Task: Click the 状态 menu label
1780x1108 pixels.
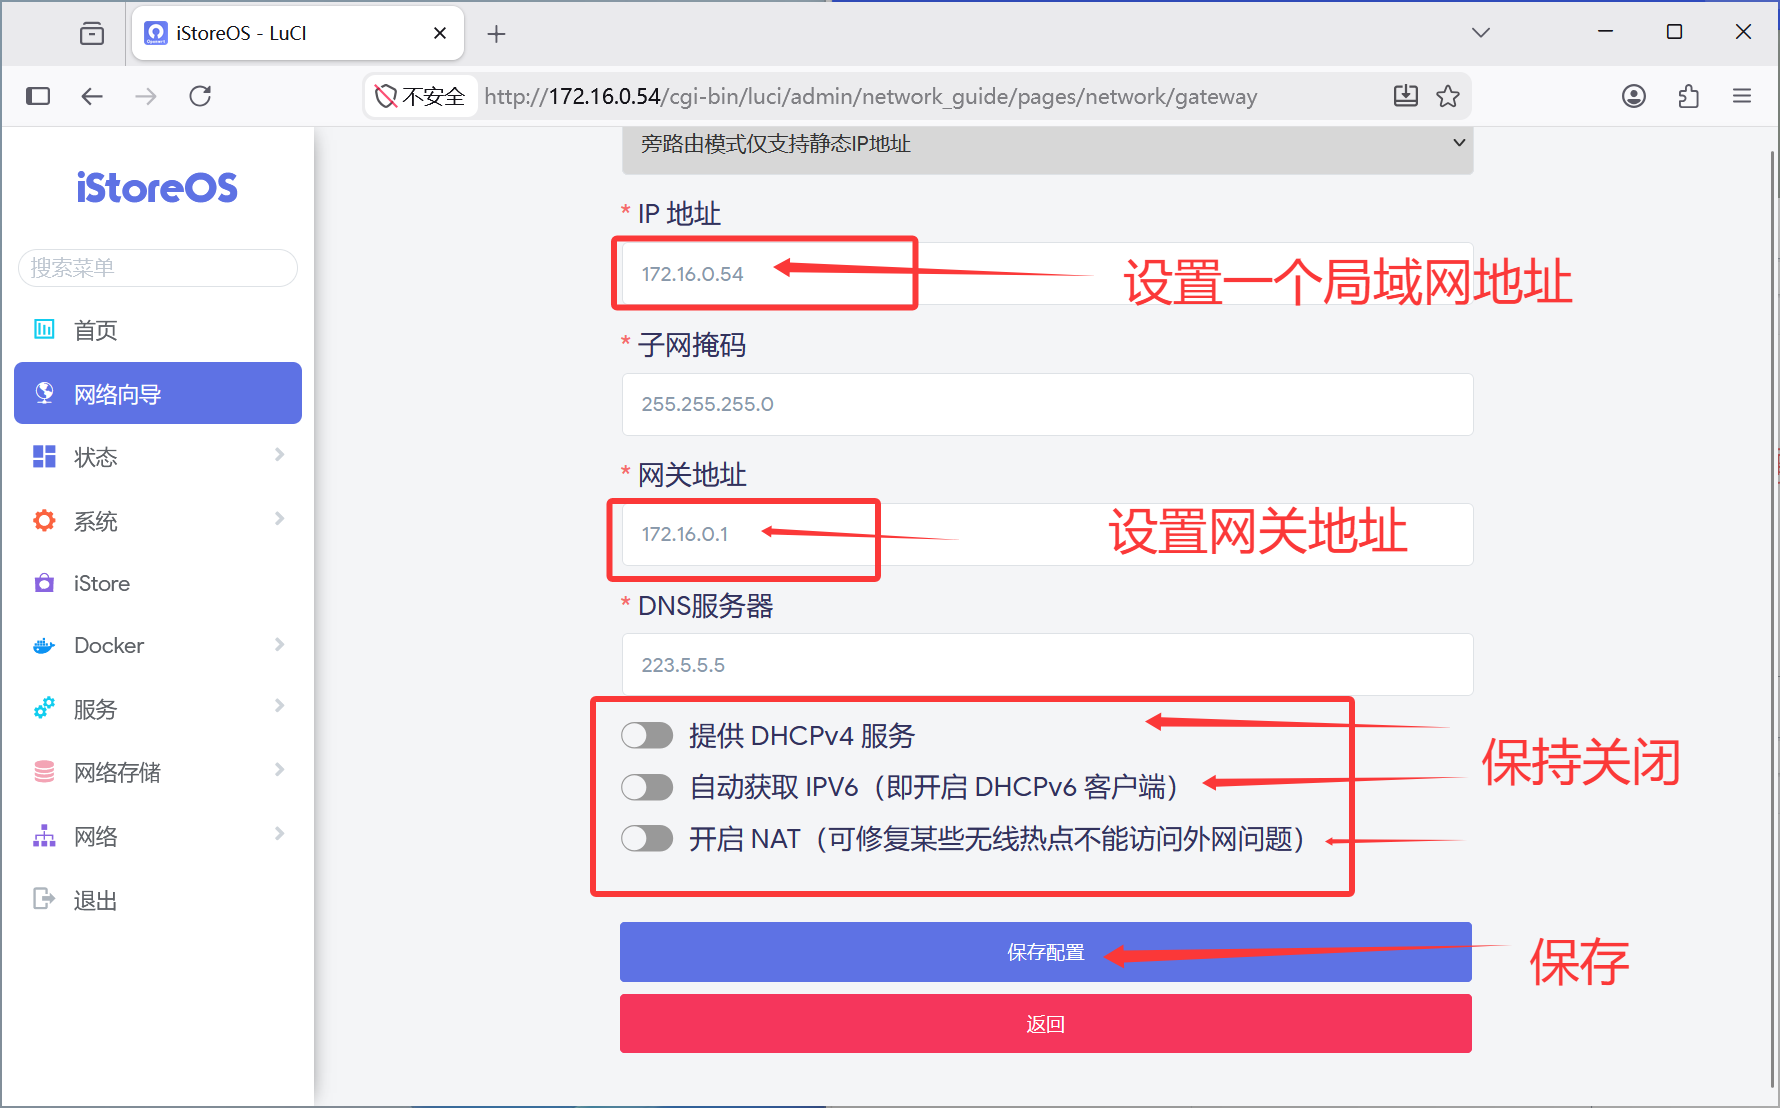Action: [96, 458]
